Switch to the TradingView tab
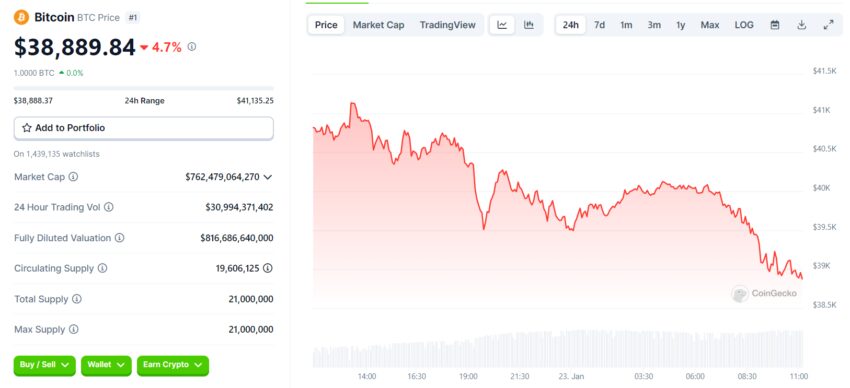 [x=447, y=25]
